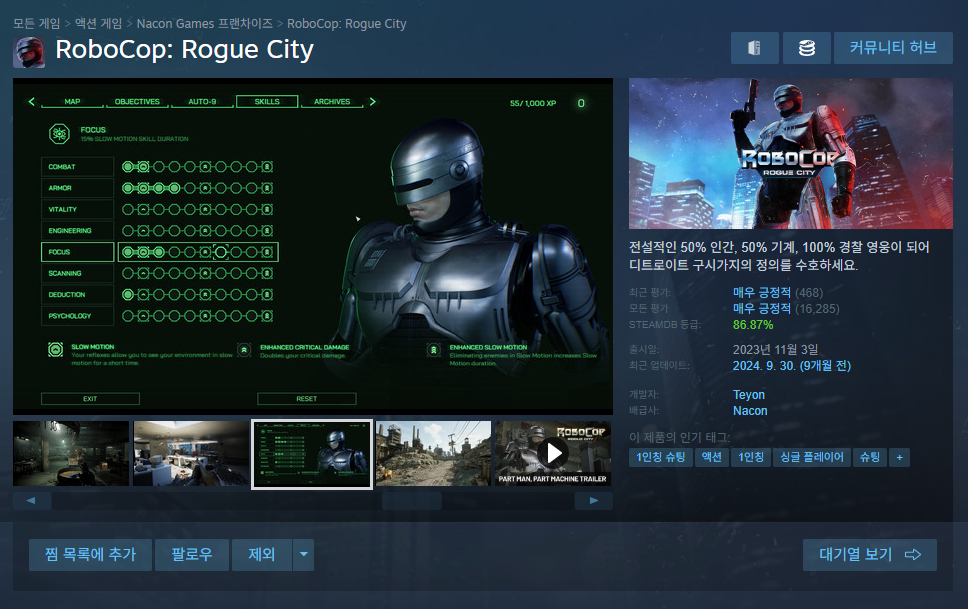
Task: Click the plus button to add tag
Action: click(x=899, y=457)
